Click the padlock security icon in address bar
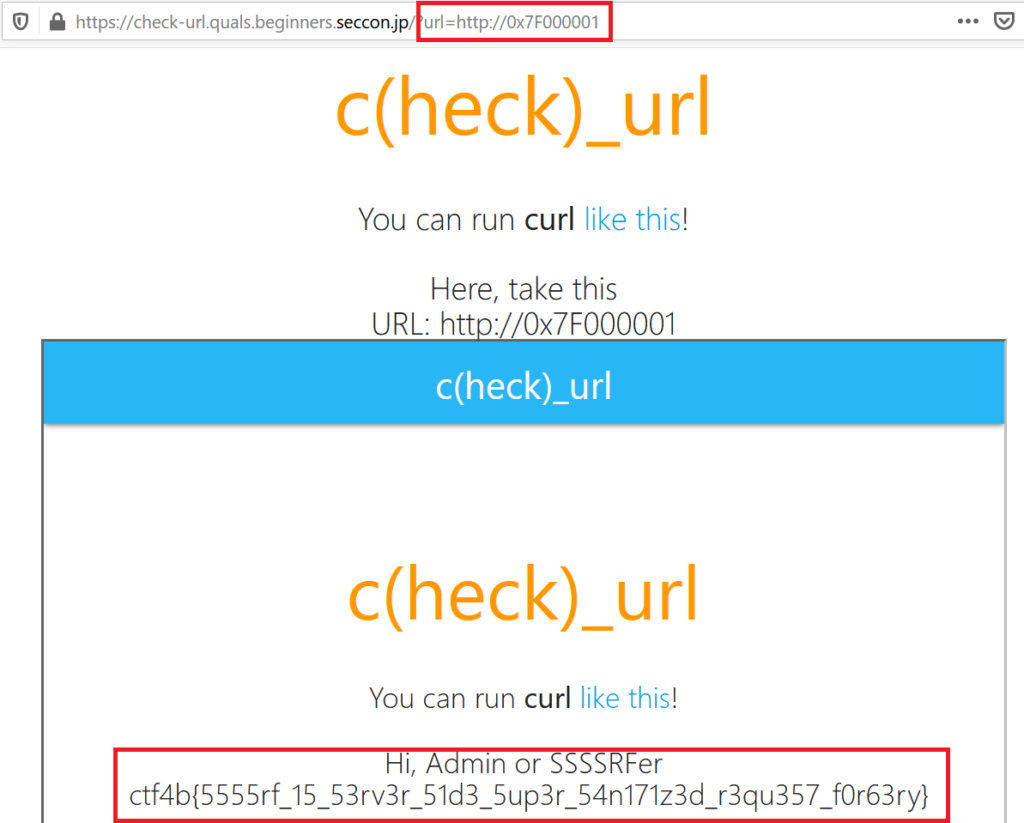This screenshot has height=823, width=1024. click(57, 20)
